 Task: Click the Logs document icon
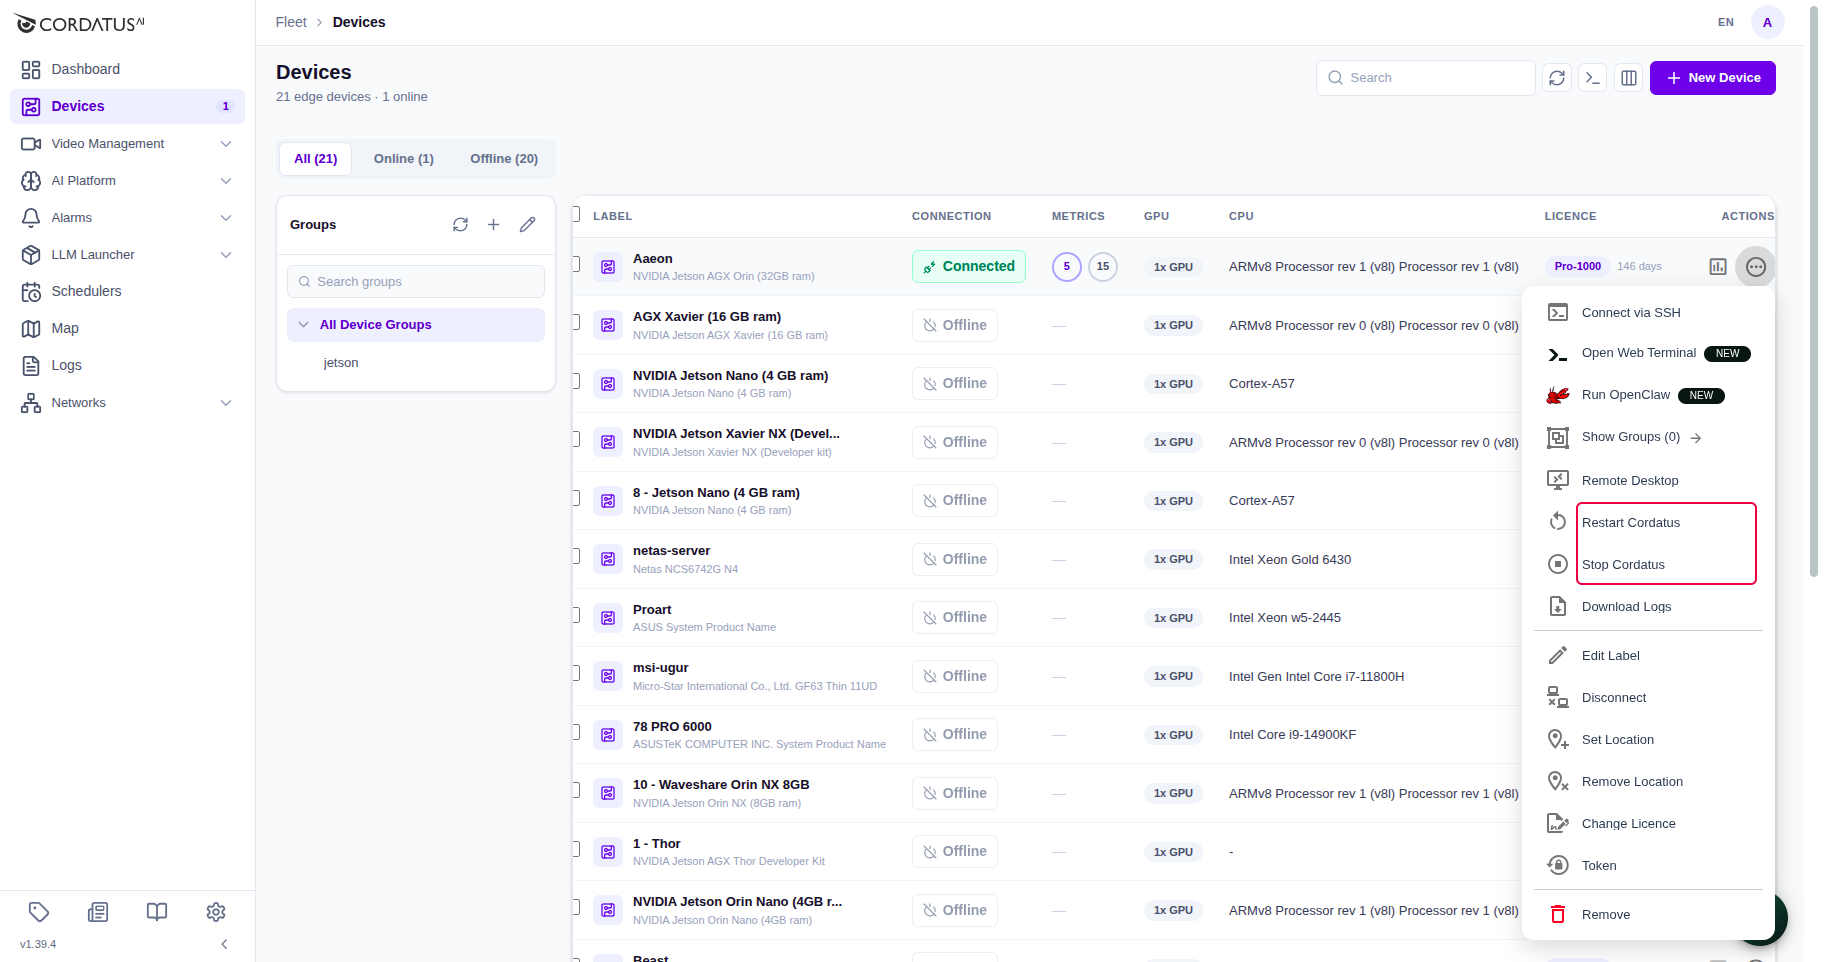click(x=31, y=366)
